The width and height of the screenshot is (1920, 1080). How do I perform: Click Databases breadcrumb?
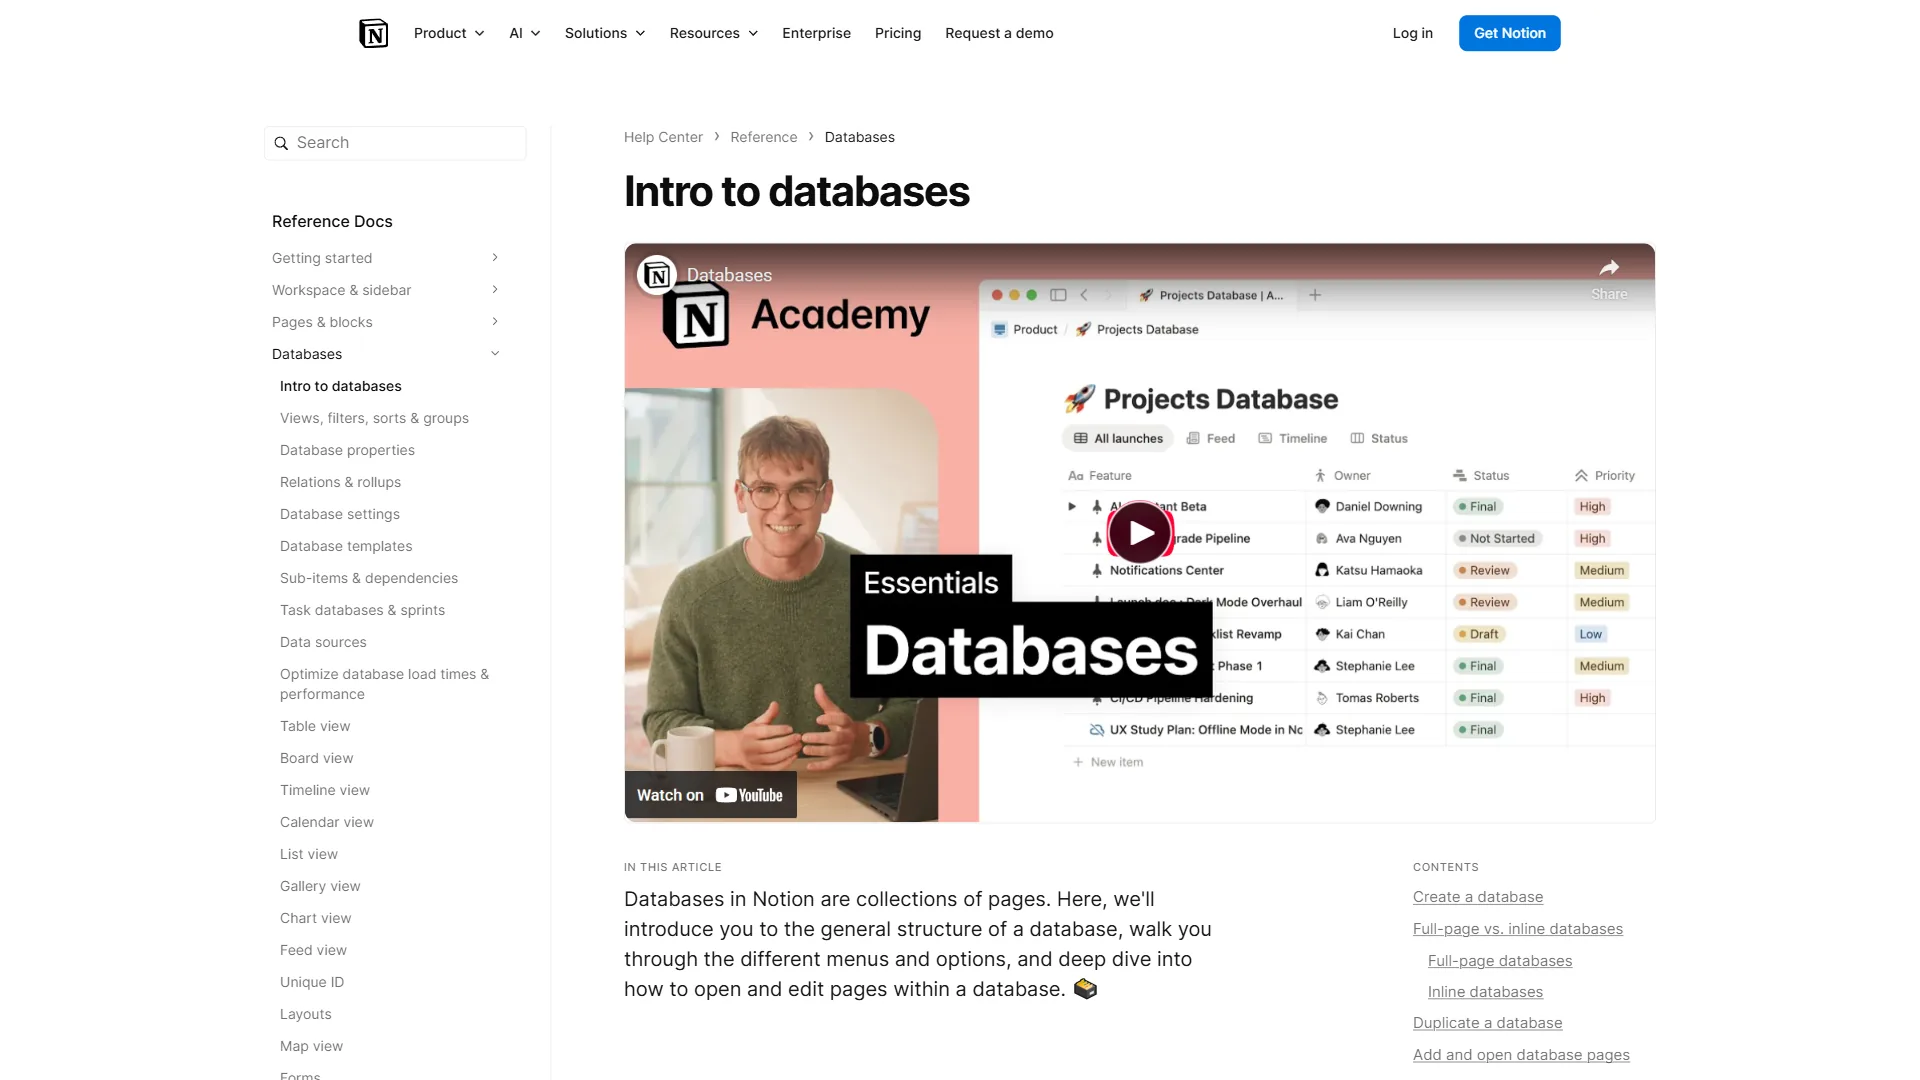(x=859, y=137)
